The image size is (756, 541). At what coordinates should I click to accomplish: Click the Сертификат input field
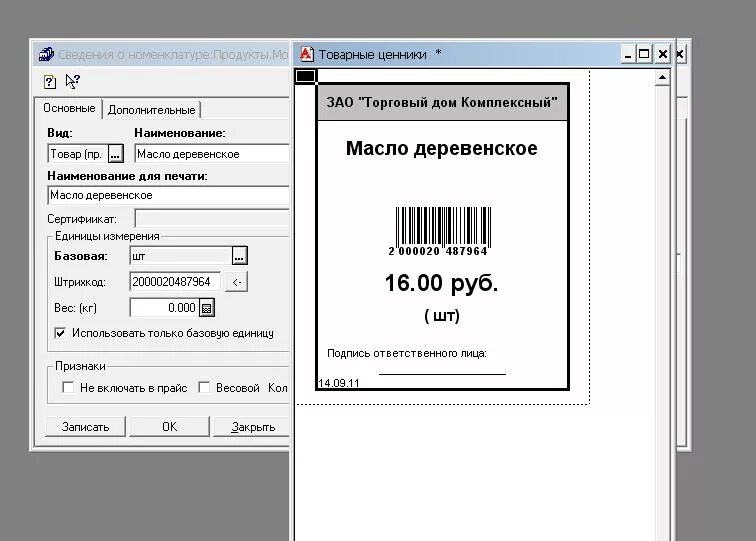(x=212, y=219)
